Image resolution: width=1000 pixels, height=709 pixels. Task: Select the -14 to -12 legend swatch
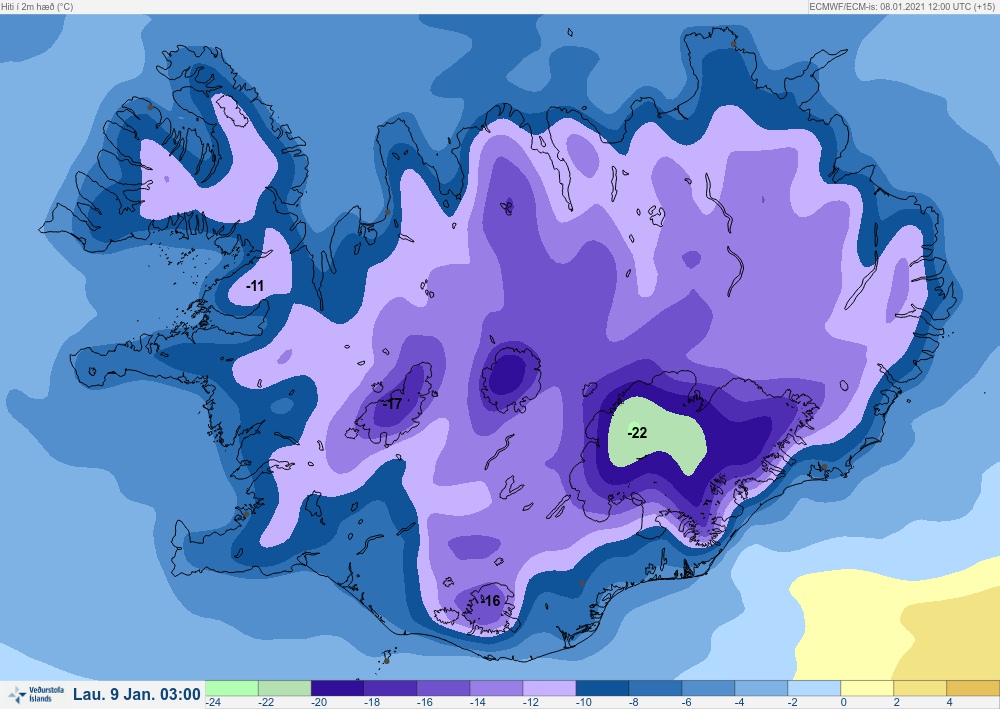(x=496, y=688)
